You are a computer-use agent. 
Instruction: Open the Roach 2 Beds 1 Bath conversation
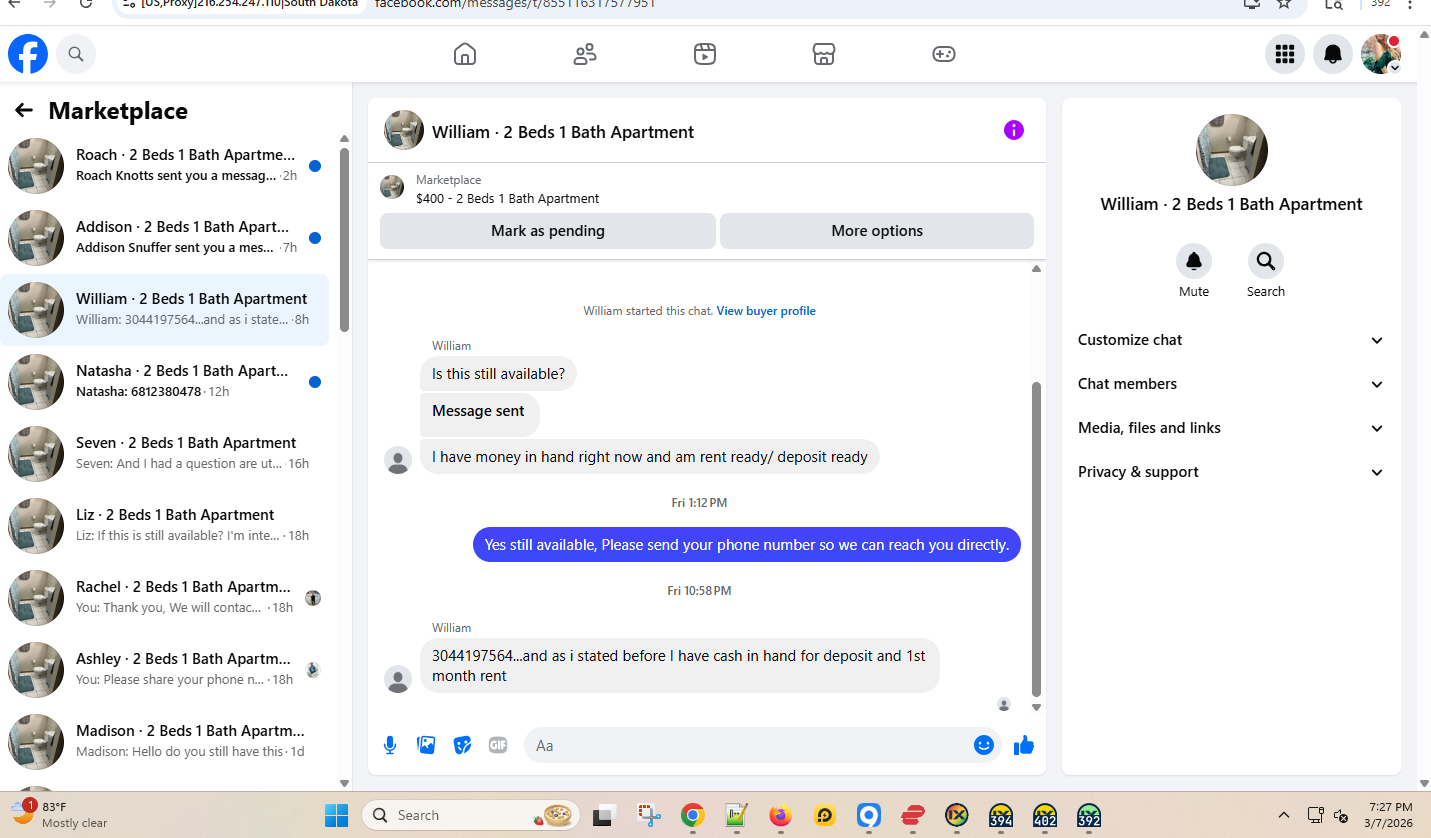(165, 166)
